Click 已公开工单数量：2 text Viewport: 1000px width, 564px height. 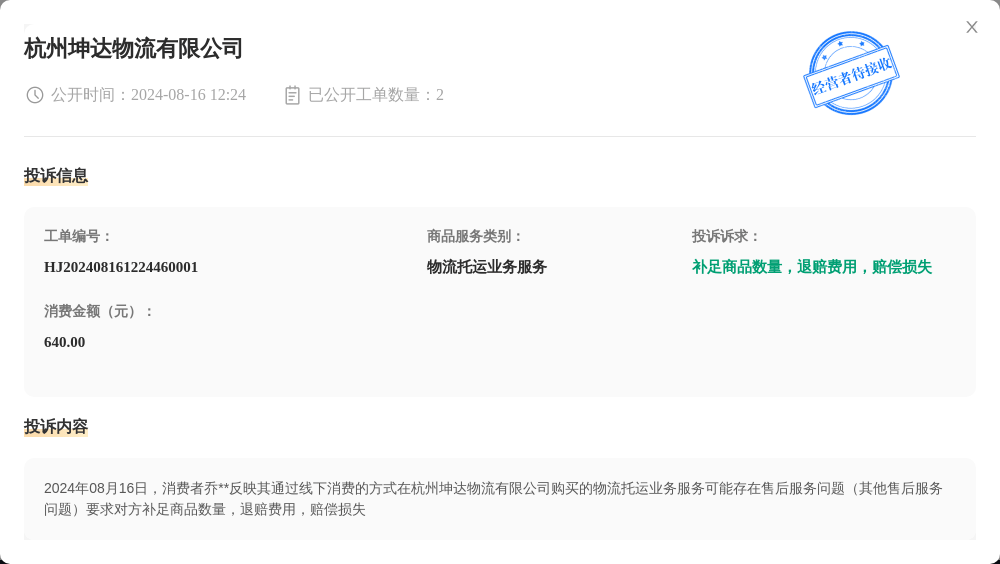376,95
